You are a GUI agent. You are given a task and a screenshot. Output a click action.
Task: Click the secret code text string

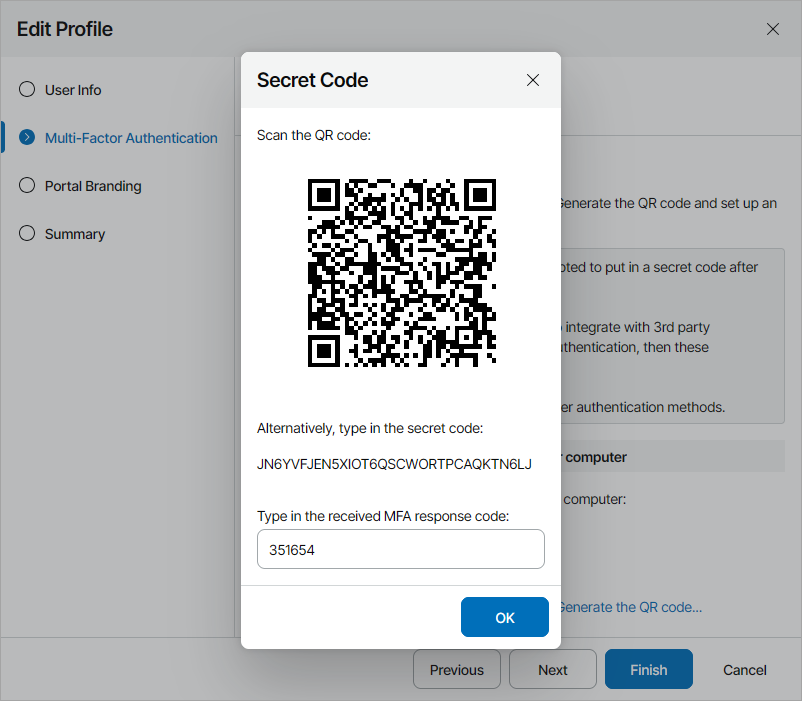point(394,464)
